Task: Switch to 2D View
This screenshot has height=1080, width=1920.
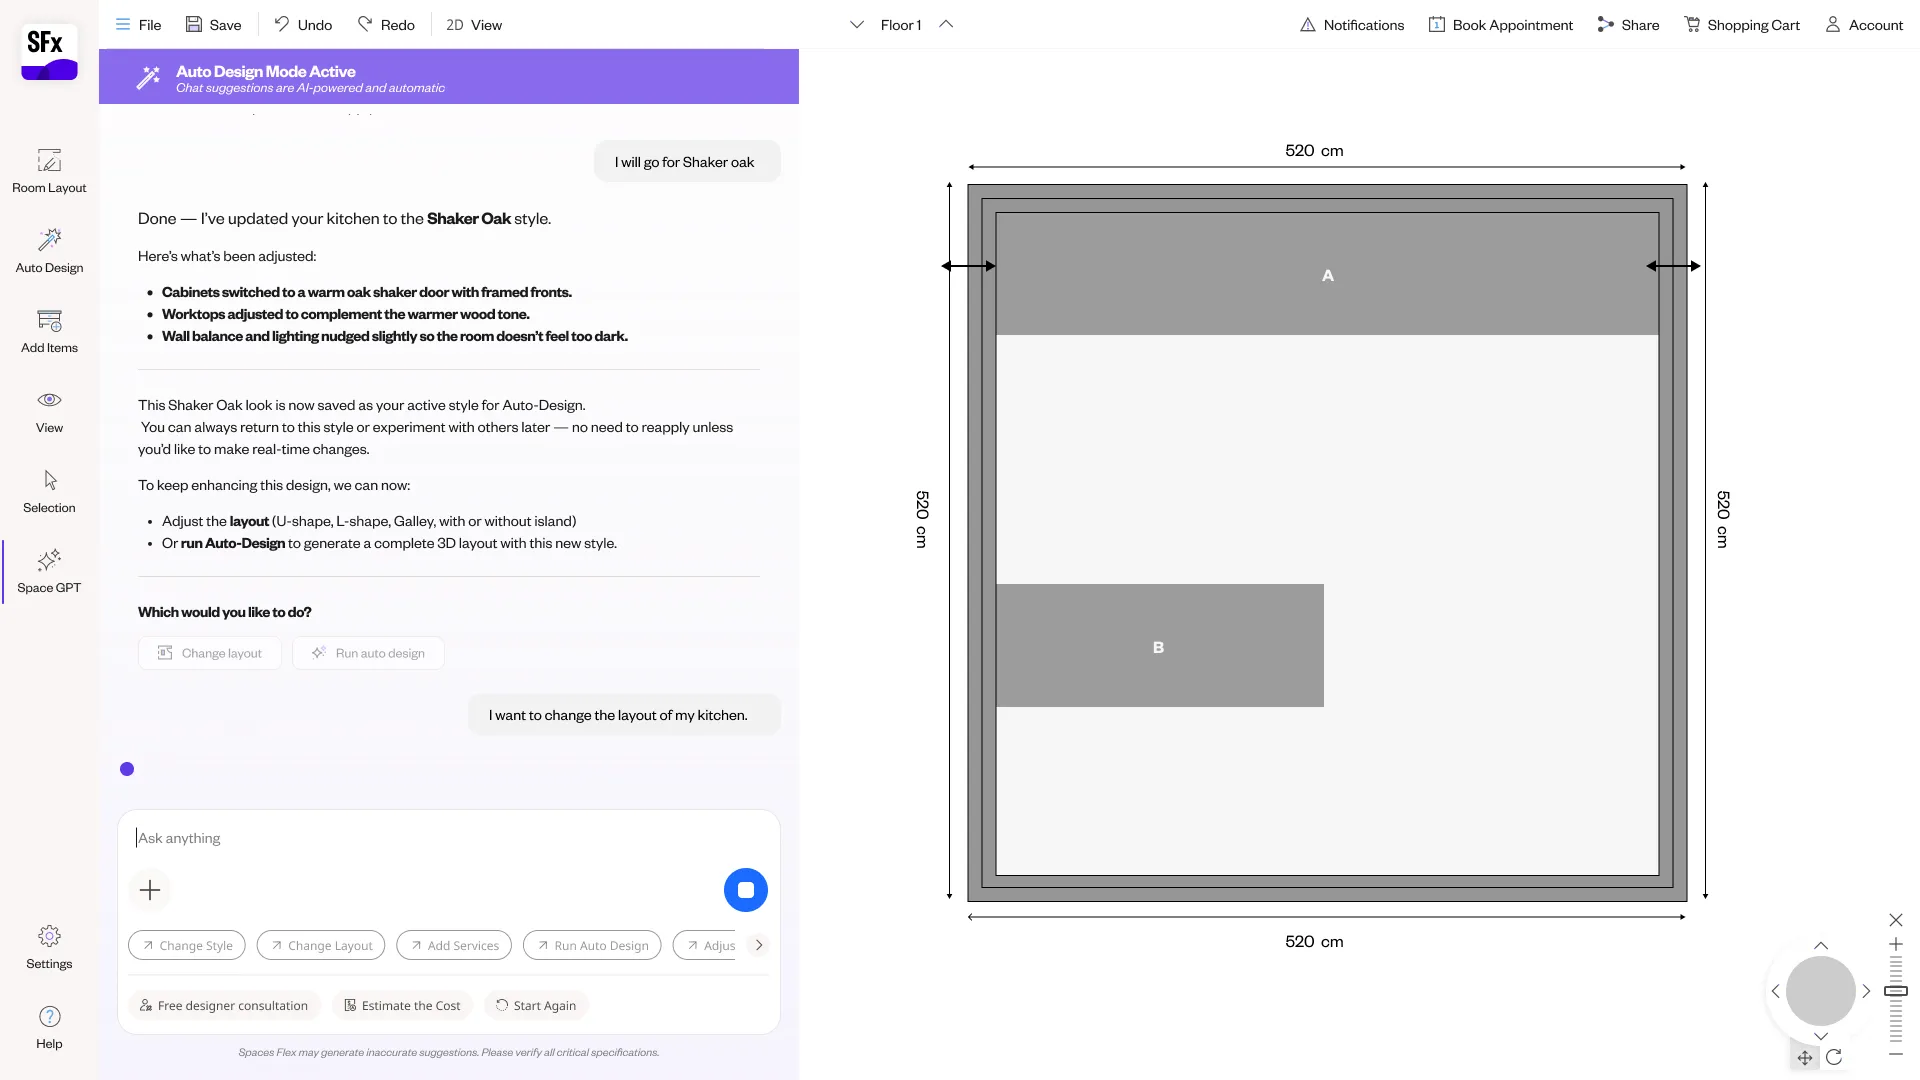Action: 474,25
